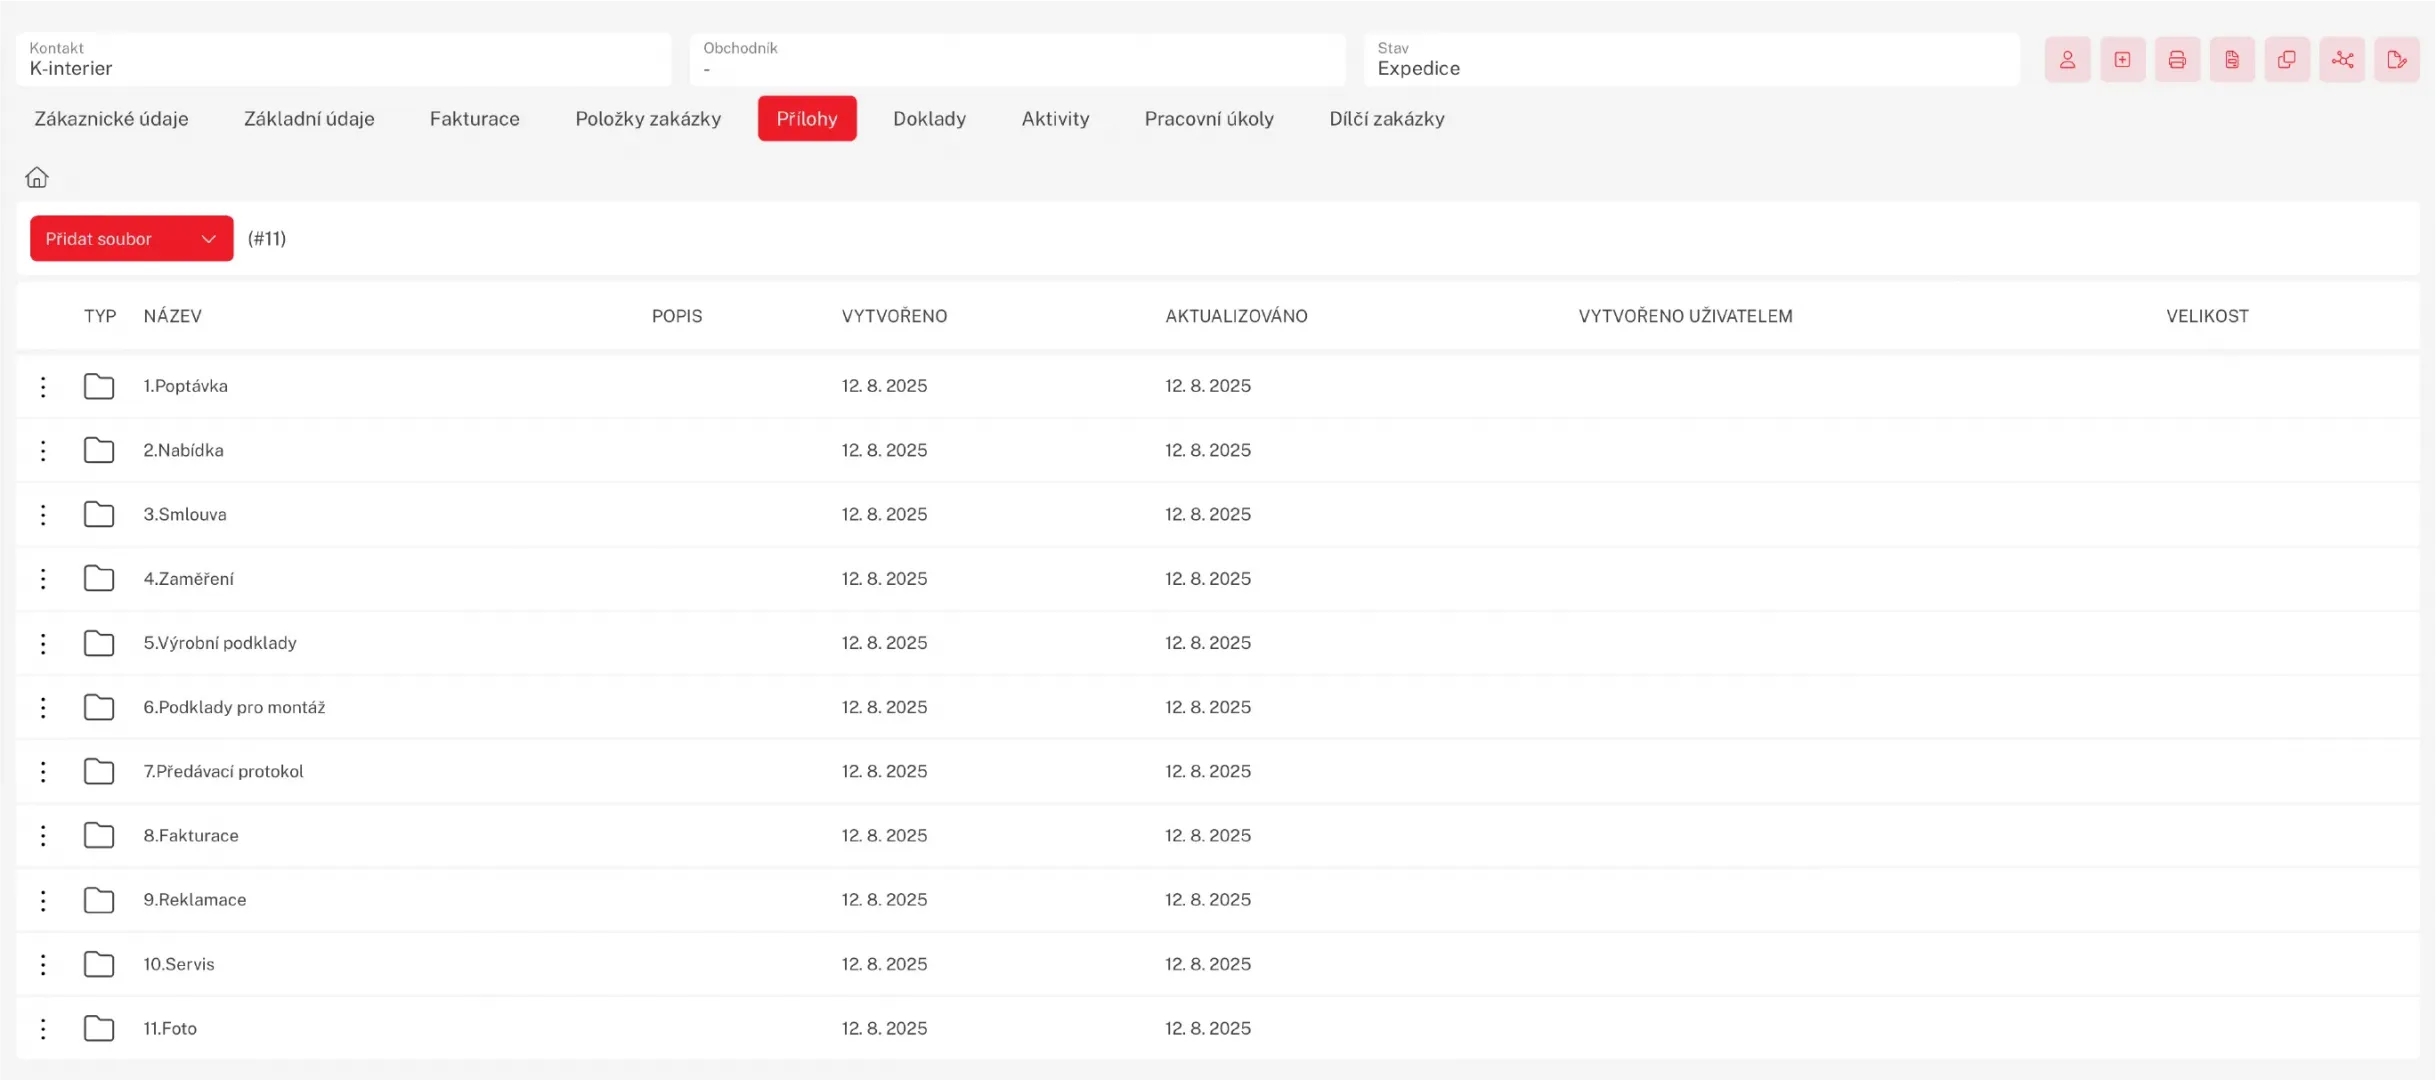Click the add (plus square) icon button

pyautogui.click(x=2122, y=60)
